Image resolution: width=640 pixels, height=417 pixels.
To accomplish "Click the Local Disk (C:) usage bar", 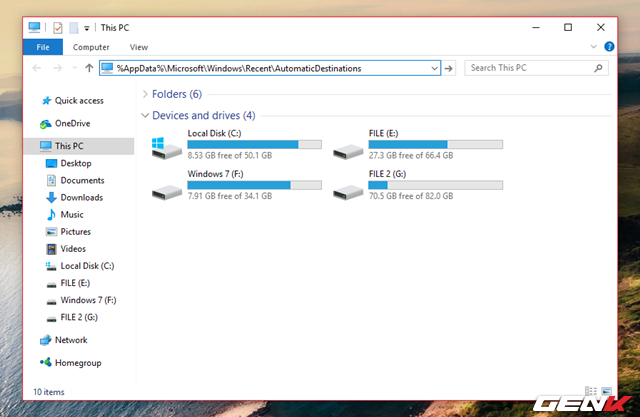I will coord(255,144).
